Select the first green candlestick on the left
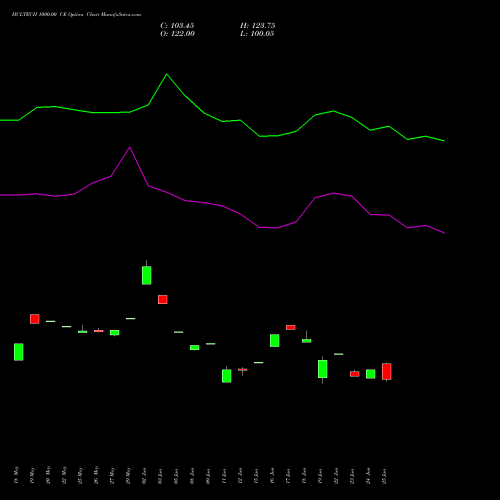 click(19, 352)
